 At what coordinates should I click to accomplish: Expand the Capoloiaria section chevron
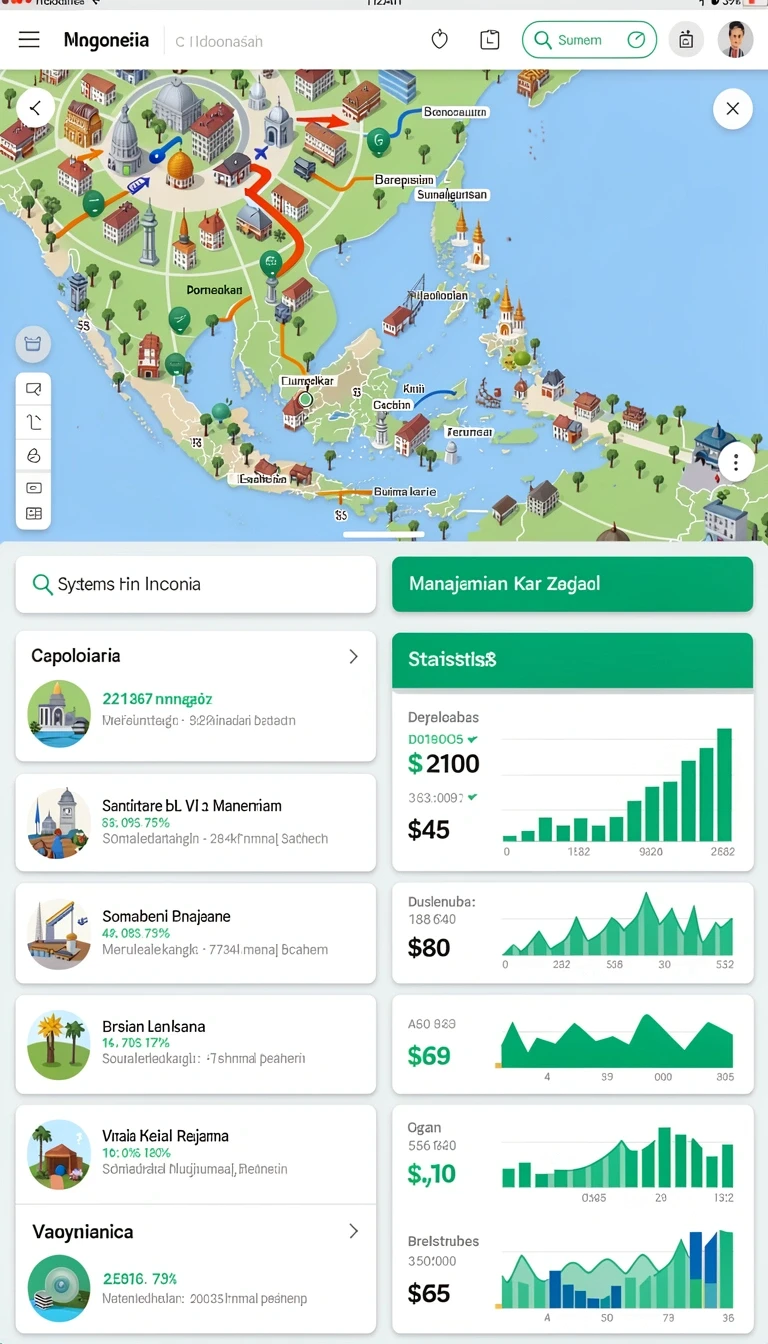pos(353,656)
